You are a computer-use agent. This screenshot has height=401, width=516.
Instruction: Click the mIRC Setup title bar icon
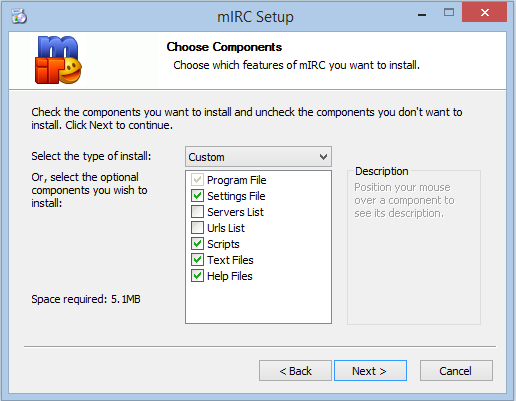(x=19, y=16)
